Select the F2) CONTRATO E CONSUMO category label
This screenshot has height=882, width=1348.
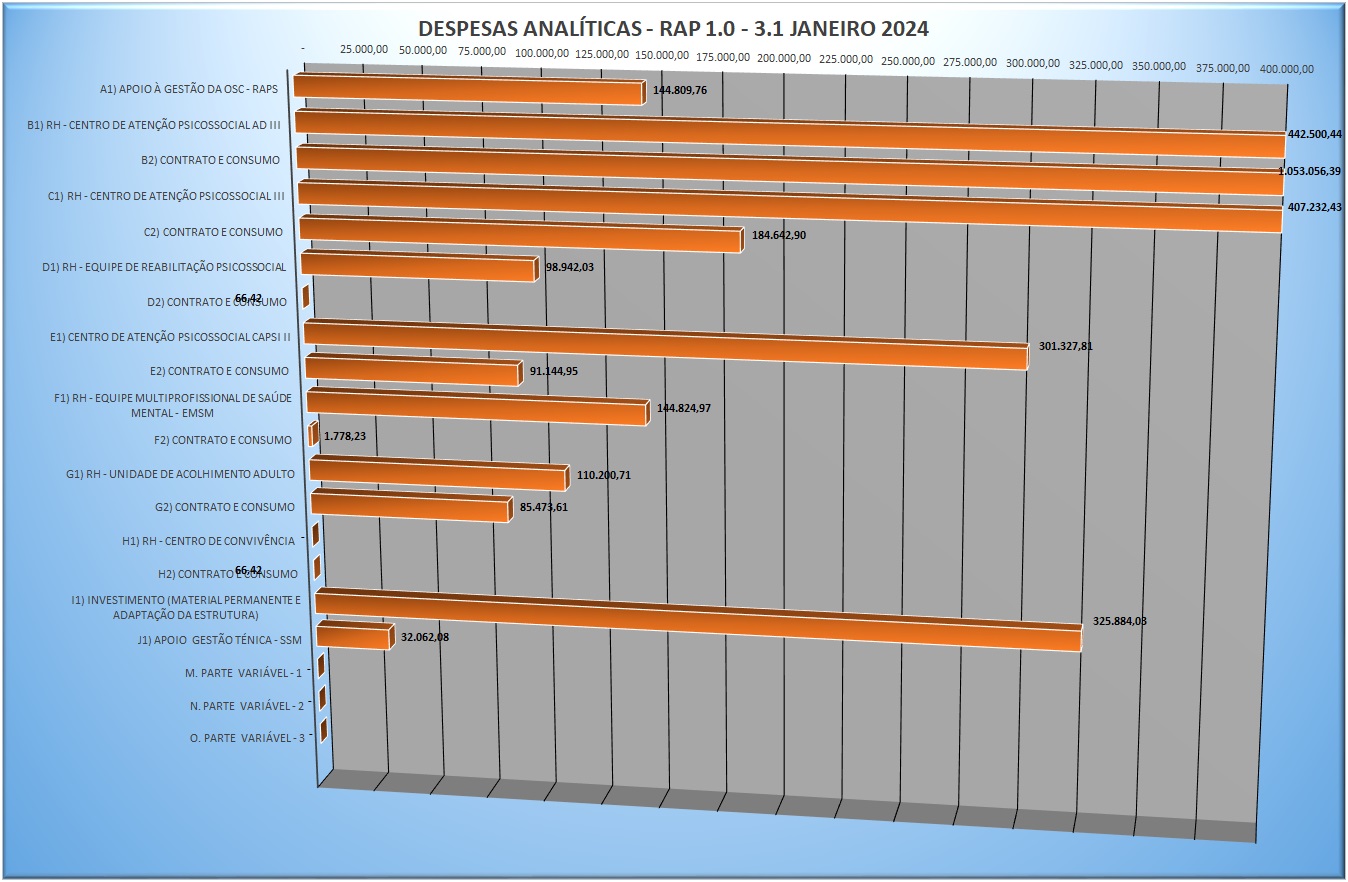pos(223,440)
